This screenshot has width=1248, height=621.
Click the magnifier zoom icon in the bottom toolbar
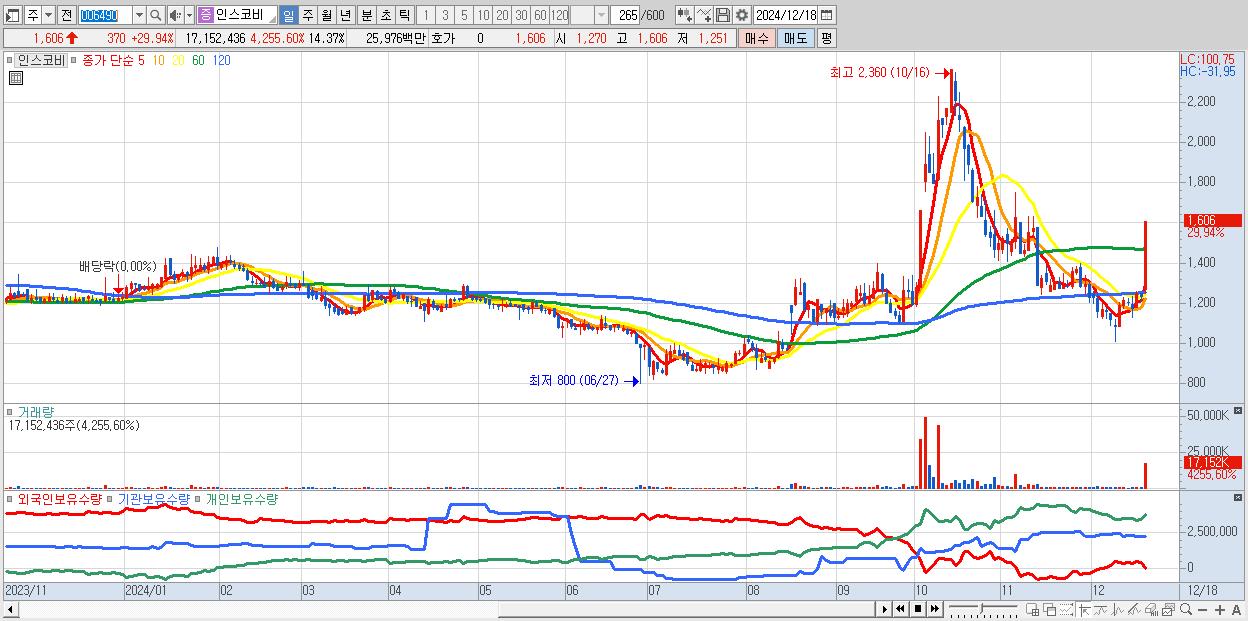coord(1186,609)
